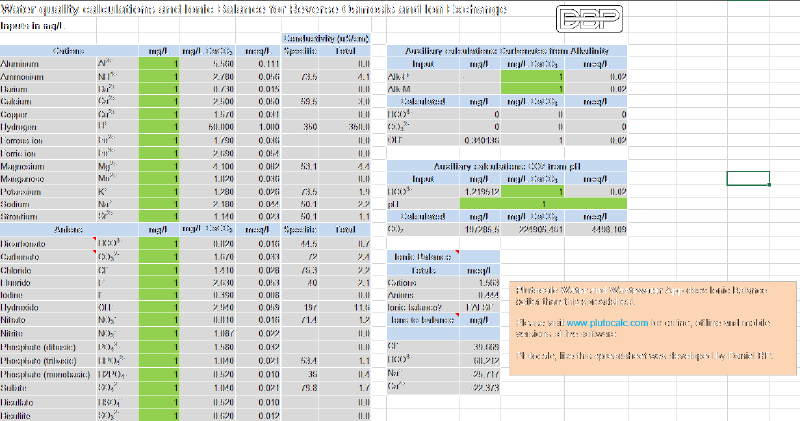Select the 'Iodine' label cell

(x=48, y=295)
